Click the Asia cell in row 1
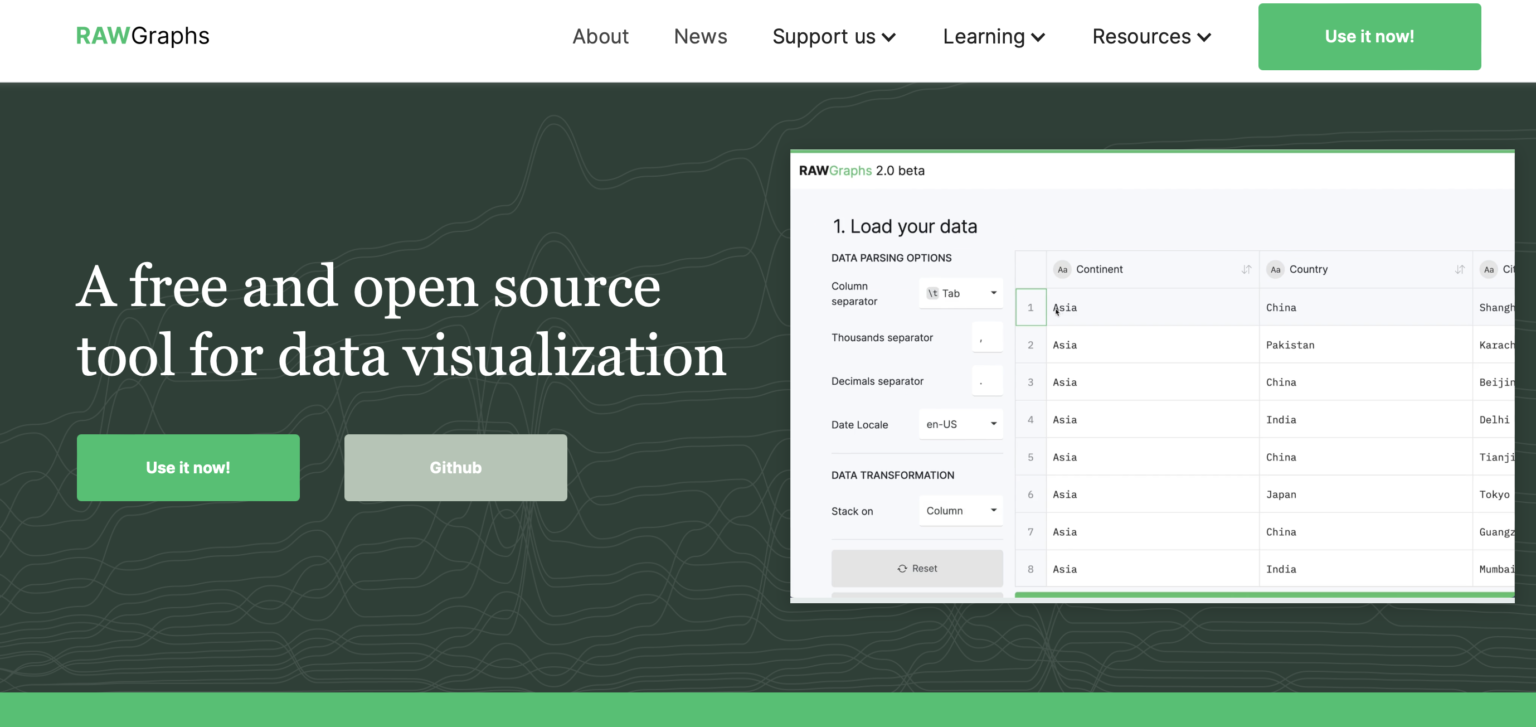The height and width of the screenshot is (727, 1536). click(1153, 307)
